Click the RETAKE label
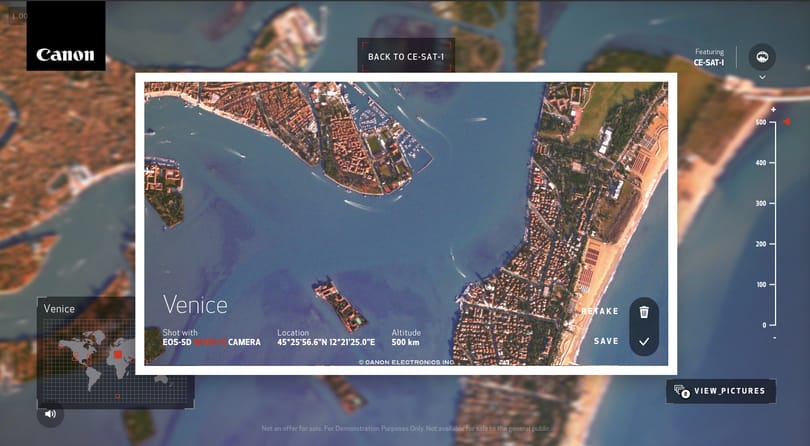Viewport: 810px width, 446px height. coord(600,311)
